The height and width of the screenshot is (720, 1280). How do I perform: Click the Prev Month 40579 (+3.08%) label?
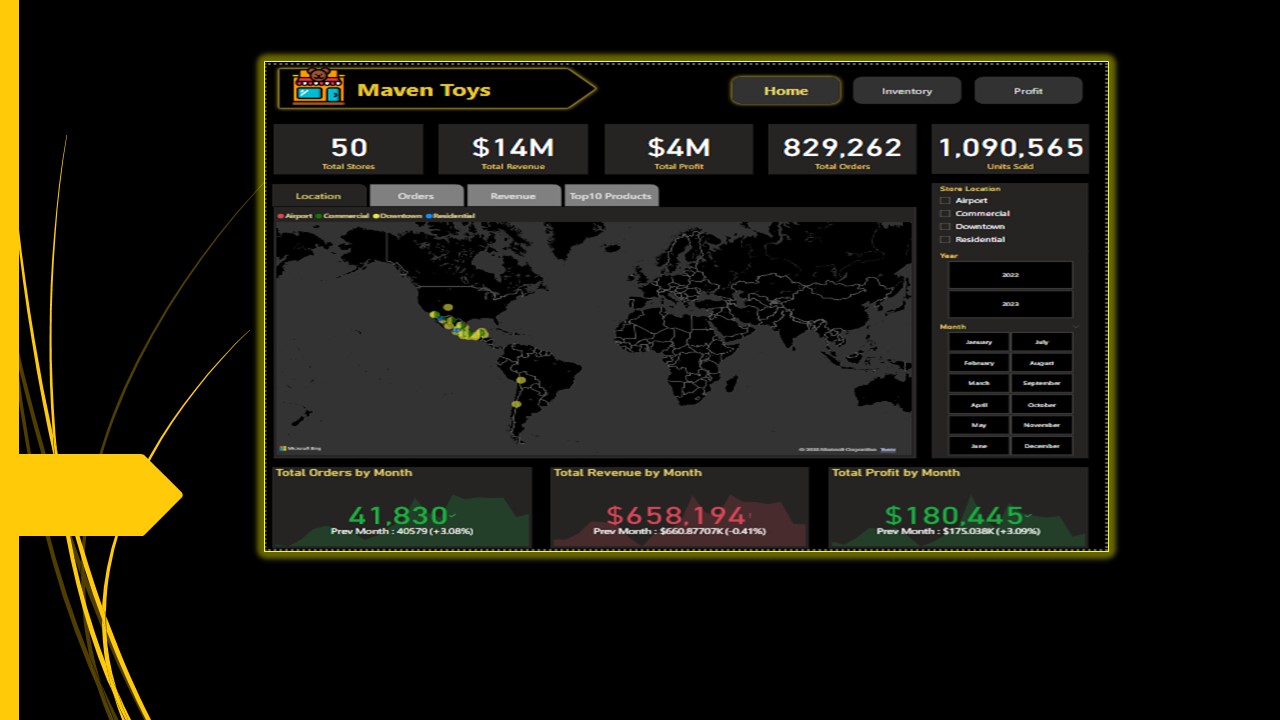click(x=402, y=531)
